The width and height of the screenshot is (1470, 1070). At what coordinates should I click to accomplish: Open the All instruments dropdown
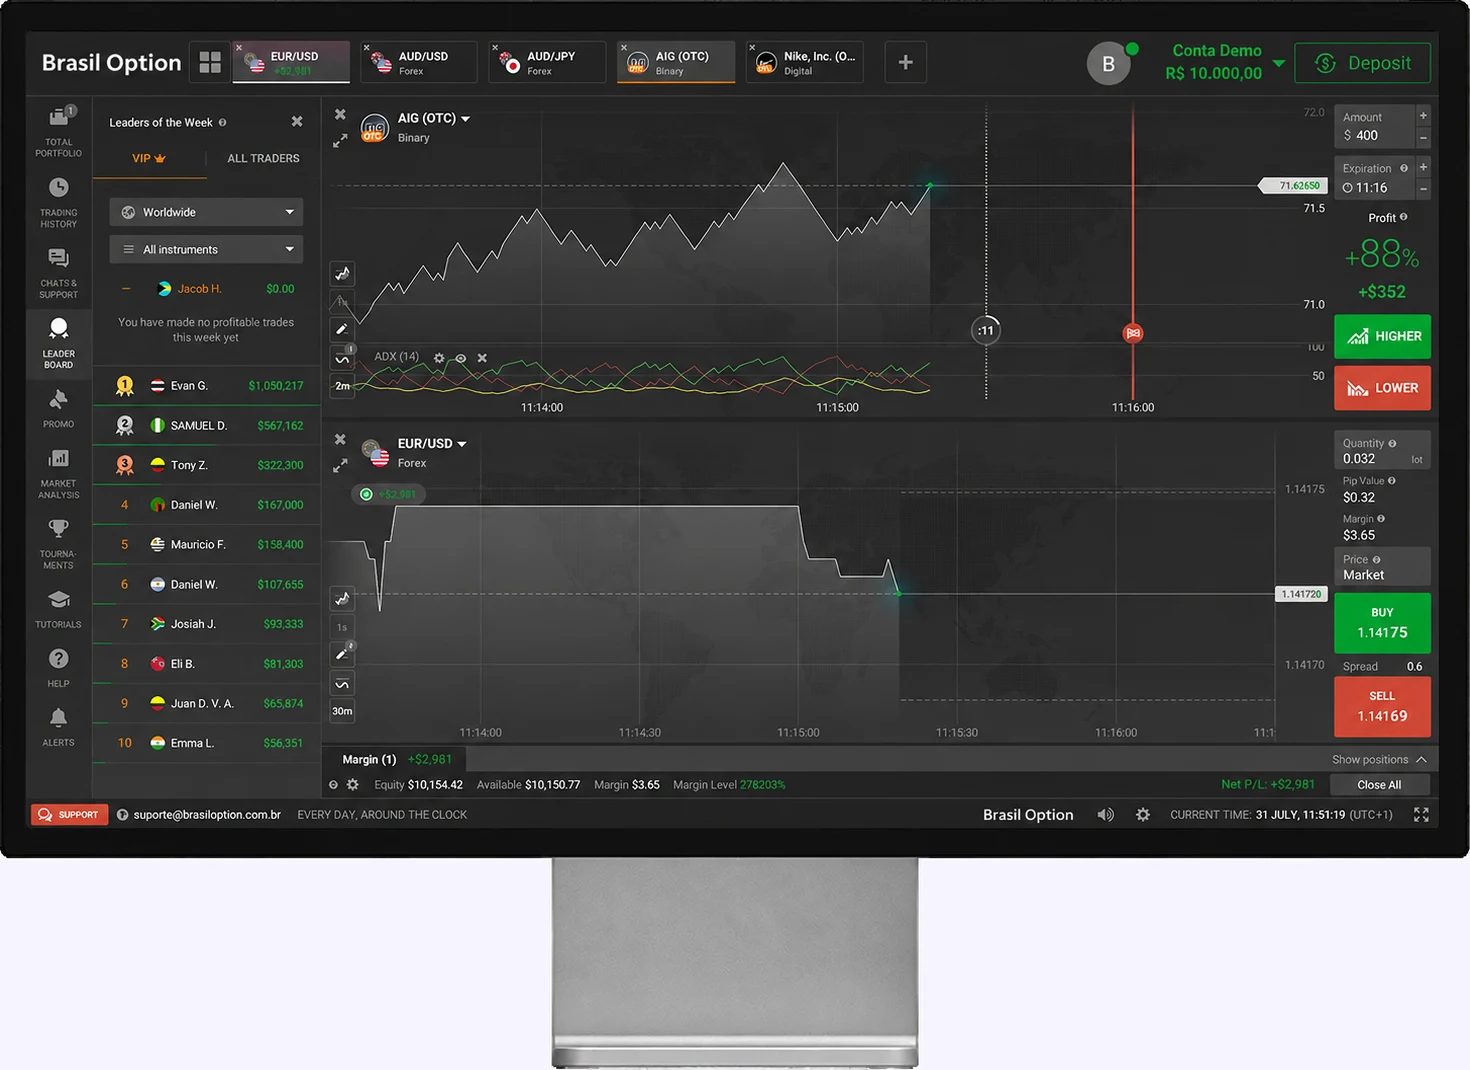206,249
